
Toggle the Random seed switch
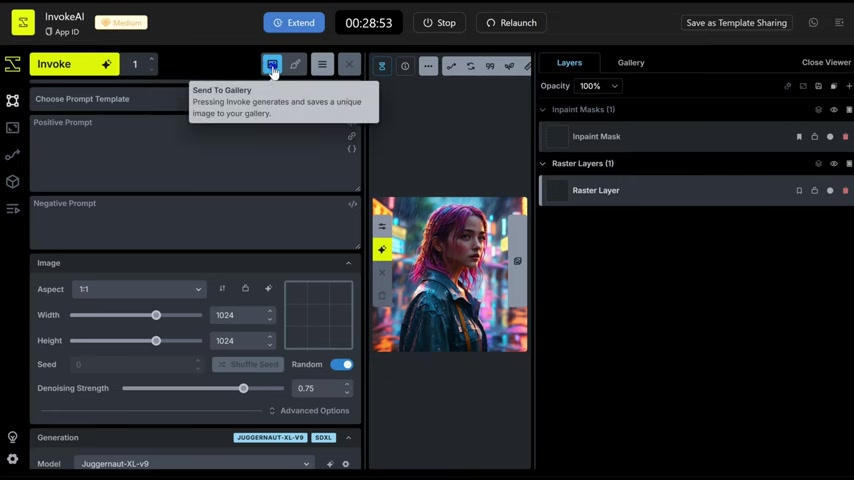341,364
